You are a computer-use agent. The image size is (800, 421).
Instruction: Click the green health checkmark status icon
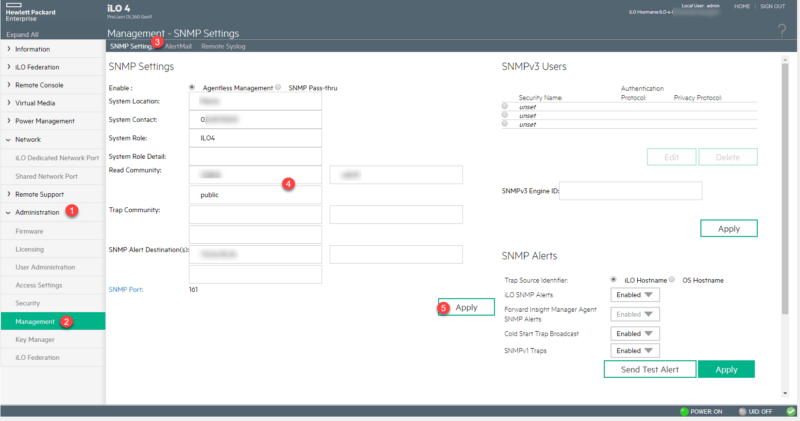791,411
